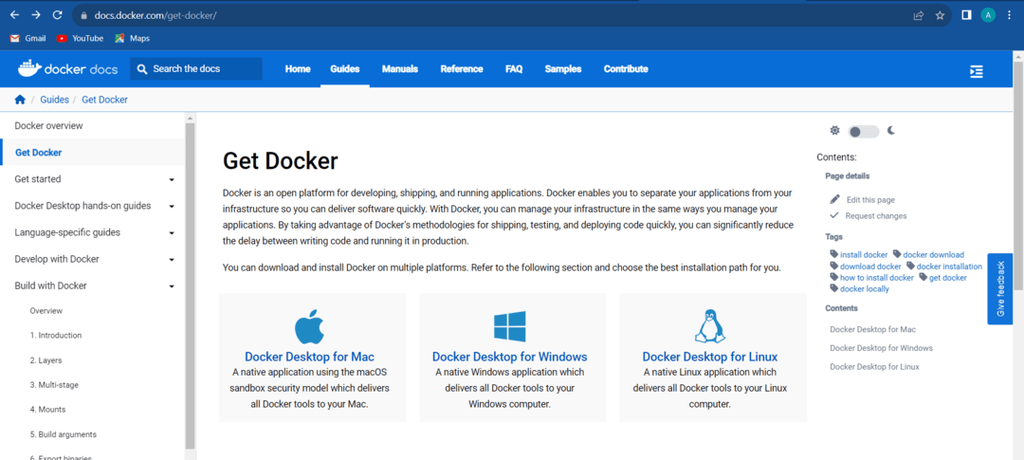This screenshot has height=460, width=1024.
Task: Click the 'how to install docker' tag
Action: click(x=876, y=278)
